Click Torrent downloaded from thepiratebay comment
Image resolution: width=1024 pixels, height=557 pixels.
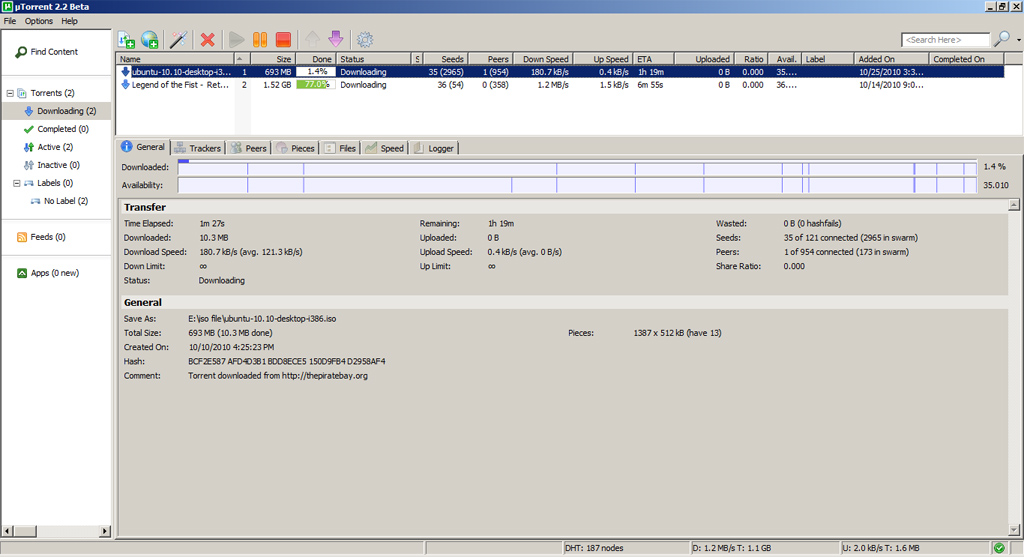coord(278,375)
